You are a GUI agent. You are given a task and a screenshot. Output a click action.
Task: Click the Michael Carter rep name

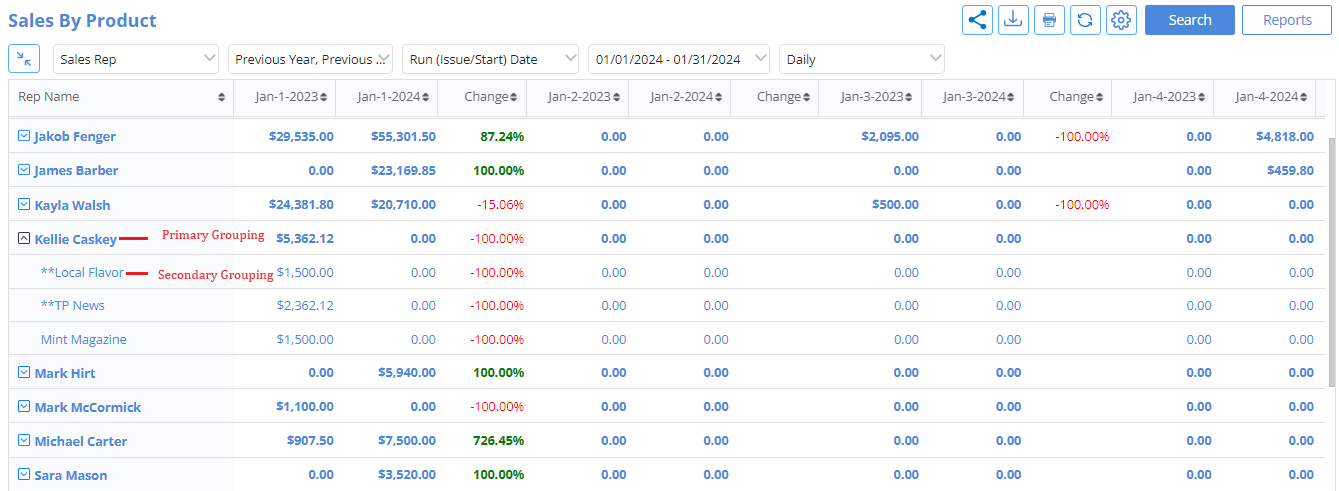click(81, 441)
